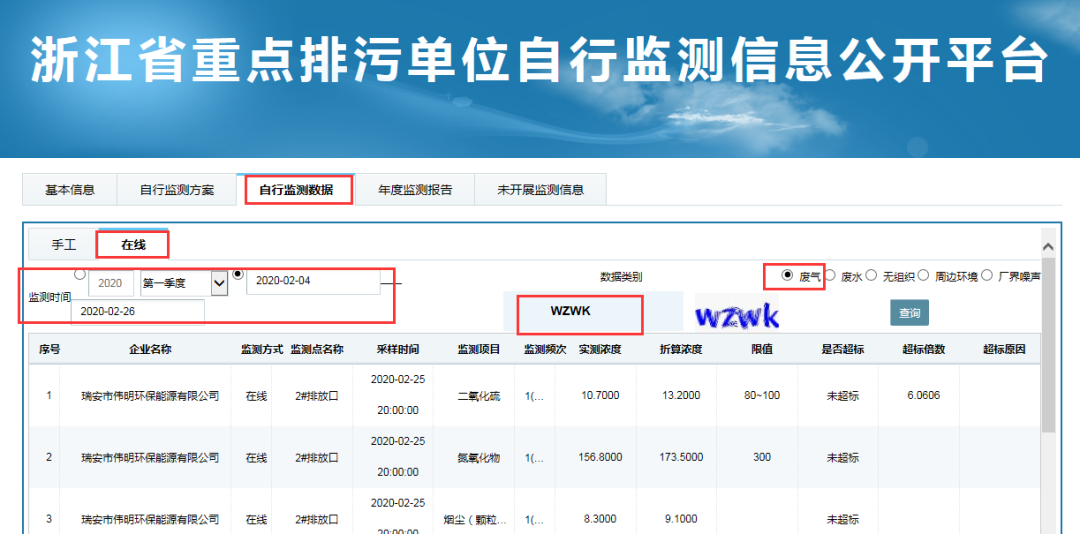Select the date range radio button
1080x534 pixels.
(238, 274)
